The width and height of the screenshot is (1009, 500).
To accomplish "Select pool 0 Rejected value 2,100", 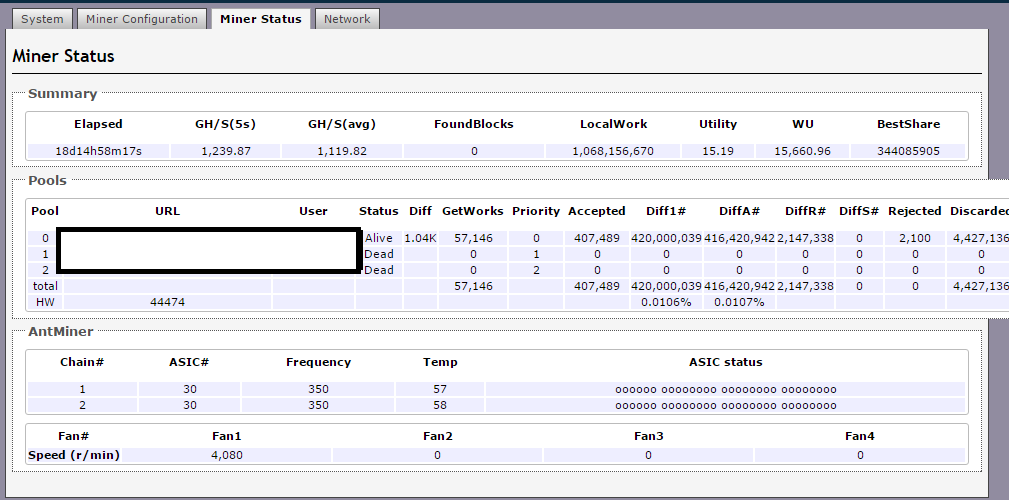I will pos(914,238).
